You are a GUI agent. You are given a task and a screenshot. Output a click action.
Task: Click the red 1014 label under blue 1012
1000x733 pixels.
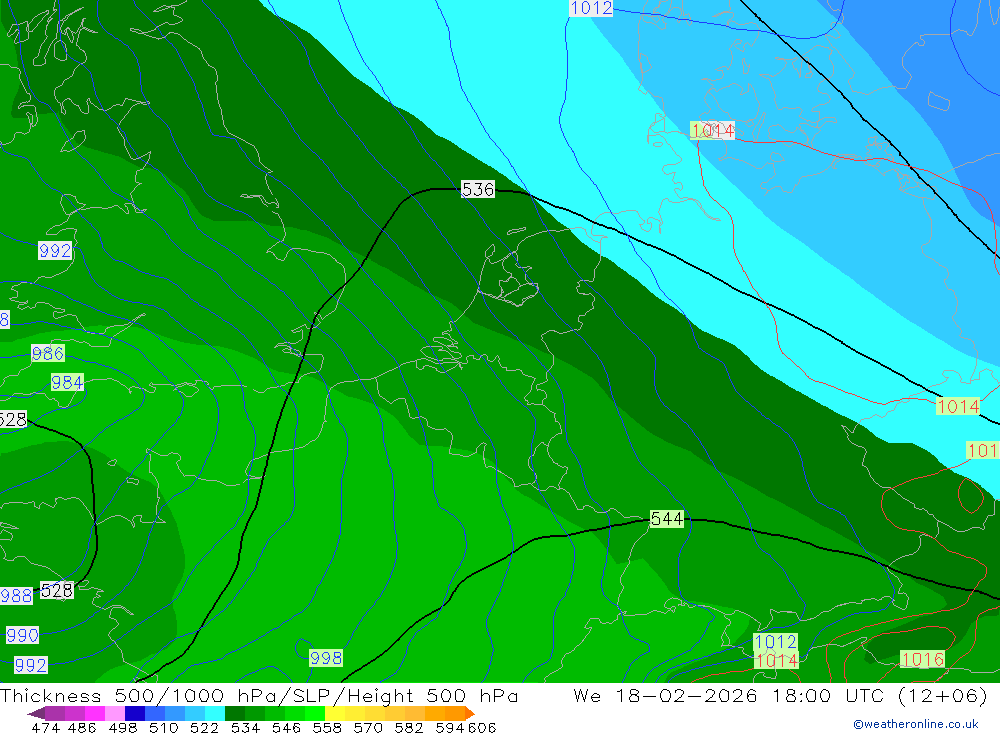coord(776,660)
